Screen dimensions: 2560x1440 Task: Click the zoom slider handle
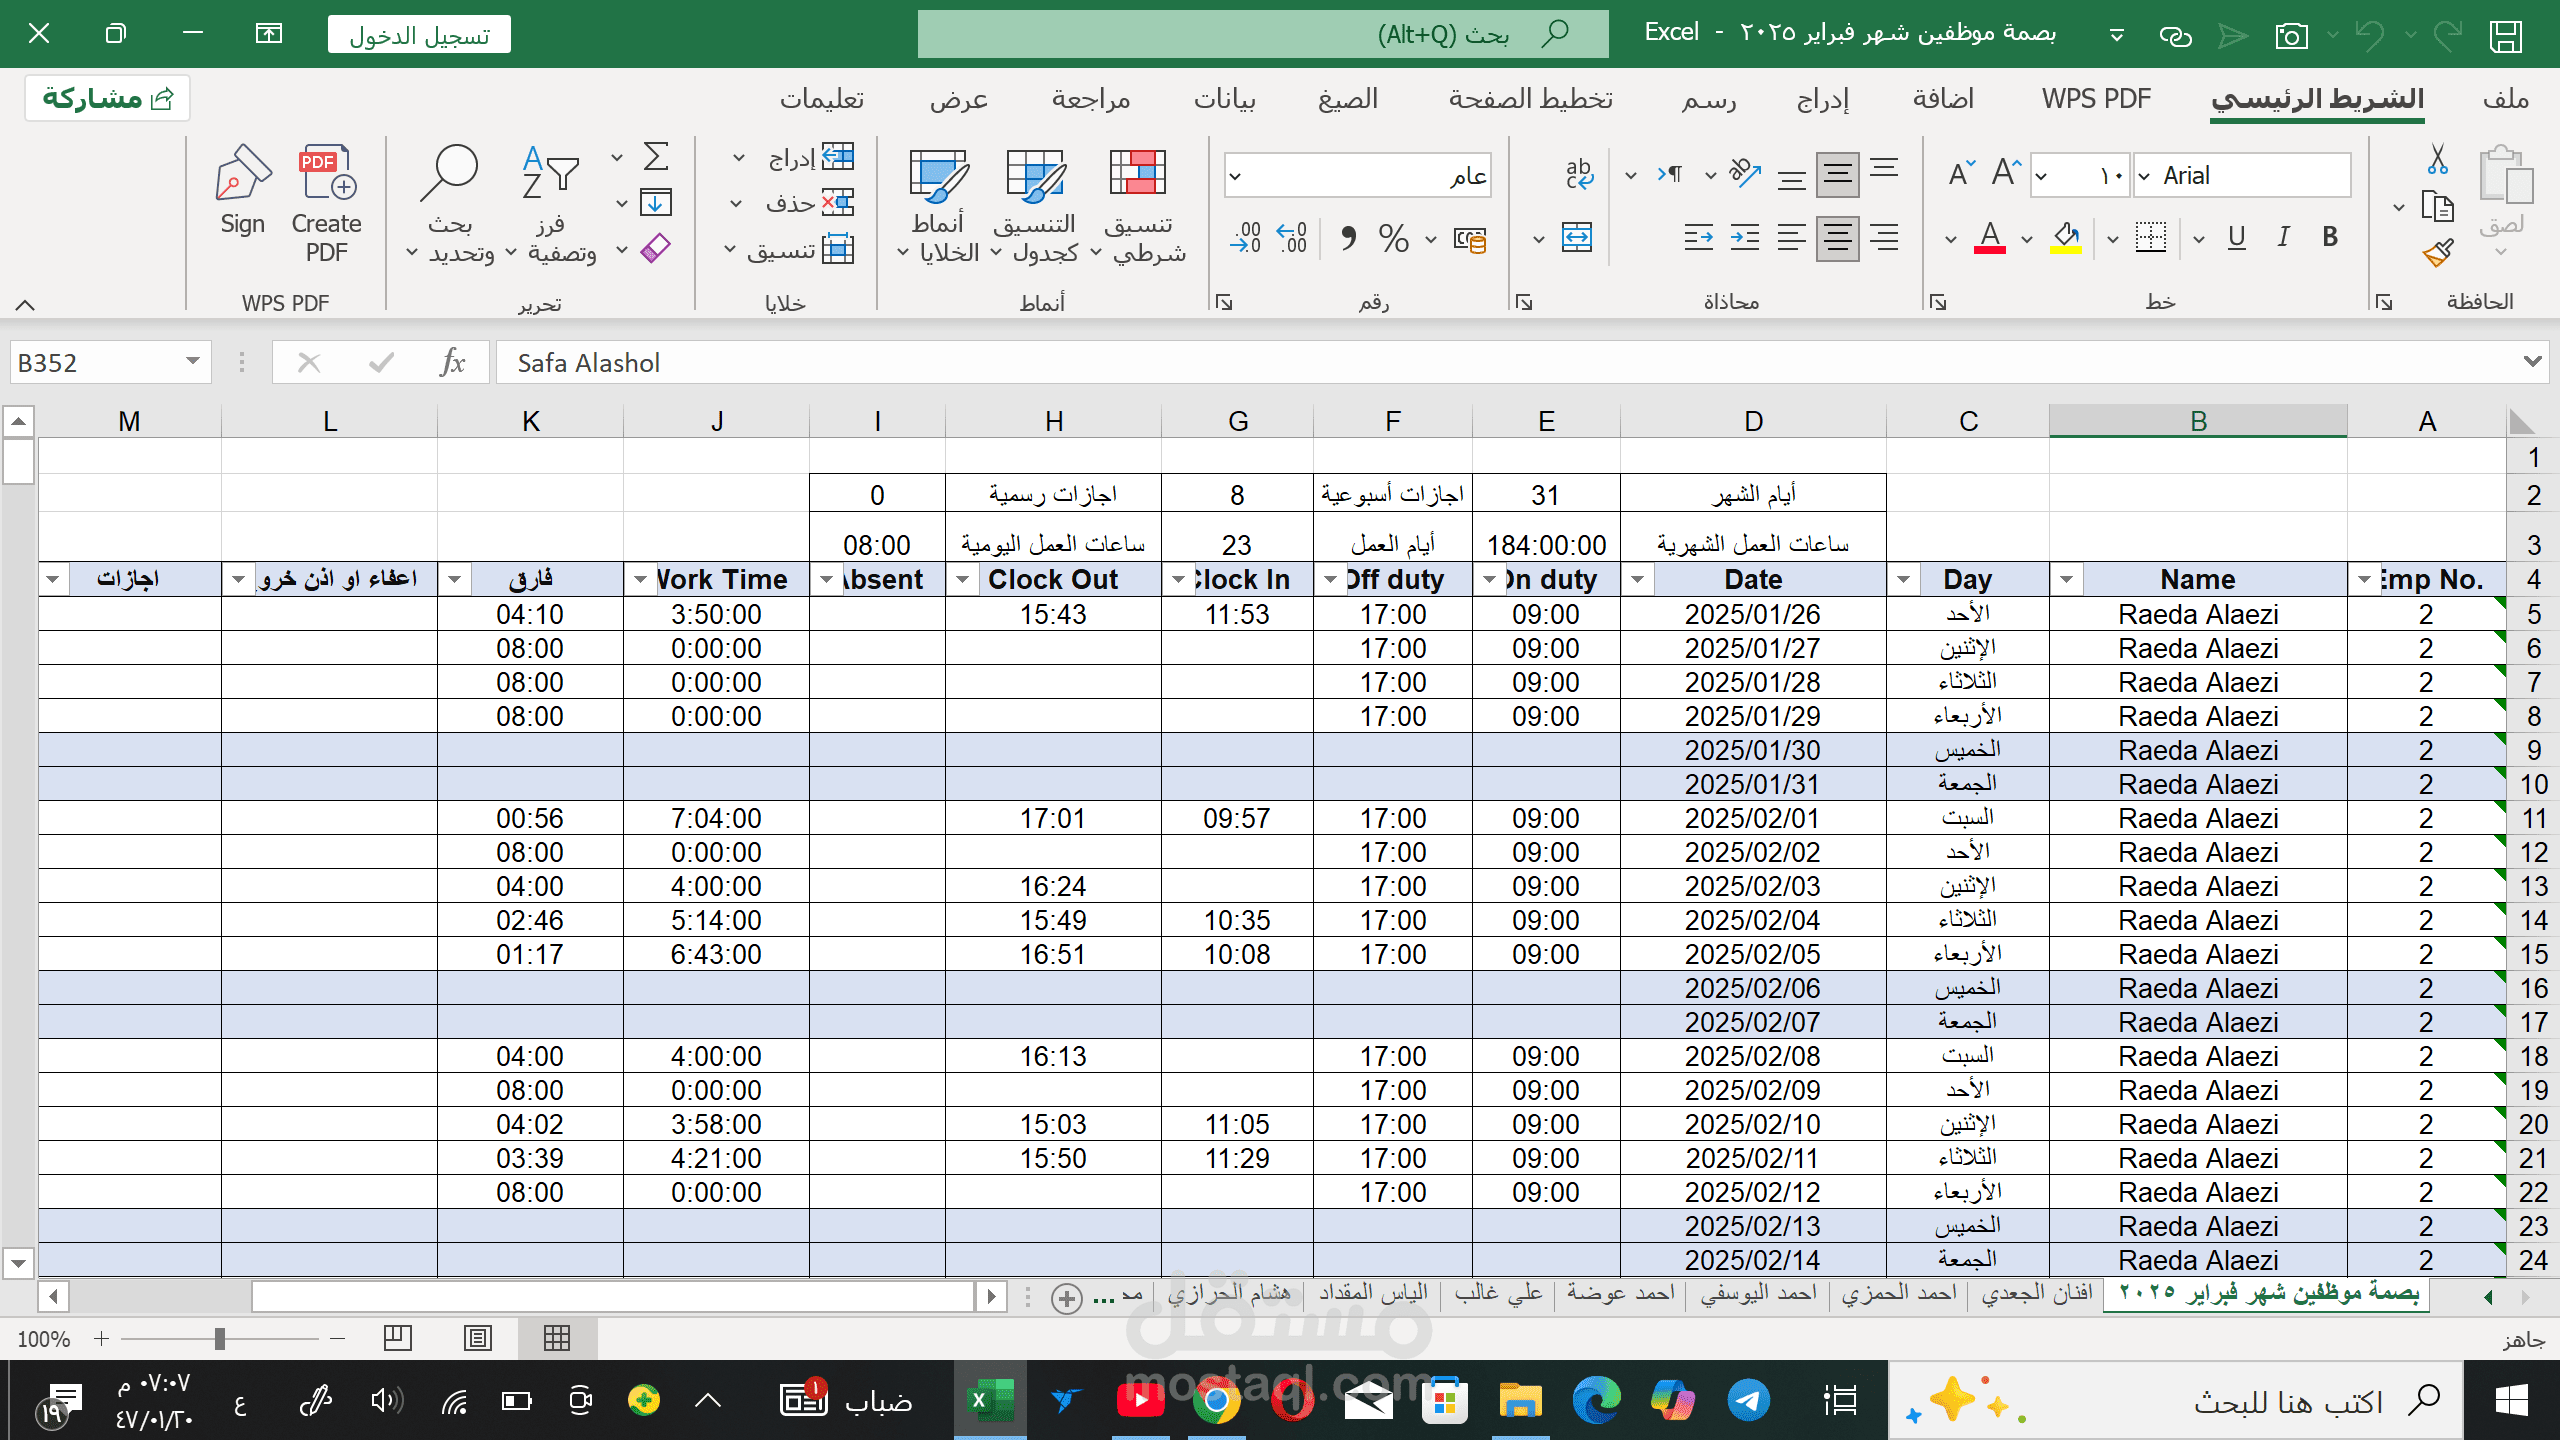[219, 1338]
